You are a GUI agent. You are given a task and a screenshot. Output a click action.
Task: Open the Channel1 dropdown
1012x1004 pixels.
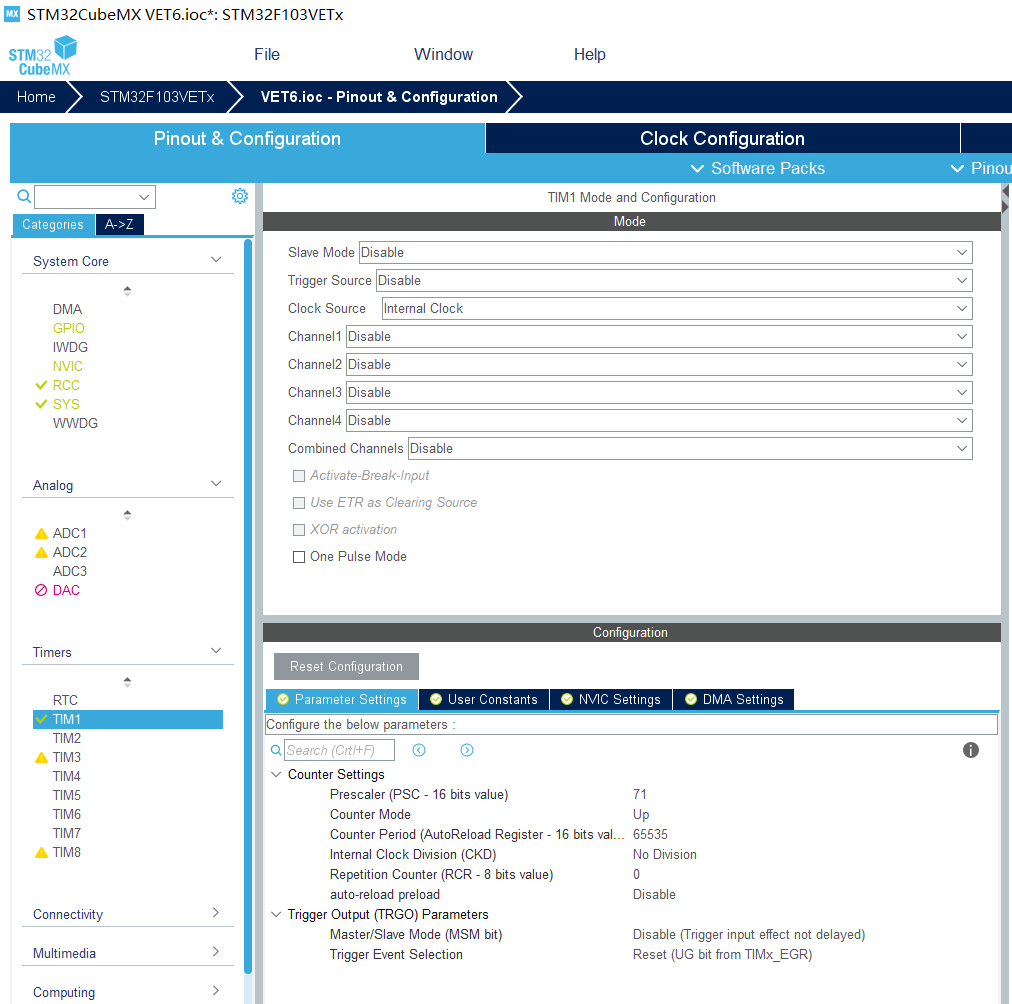(x=659, y=336)
